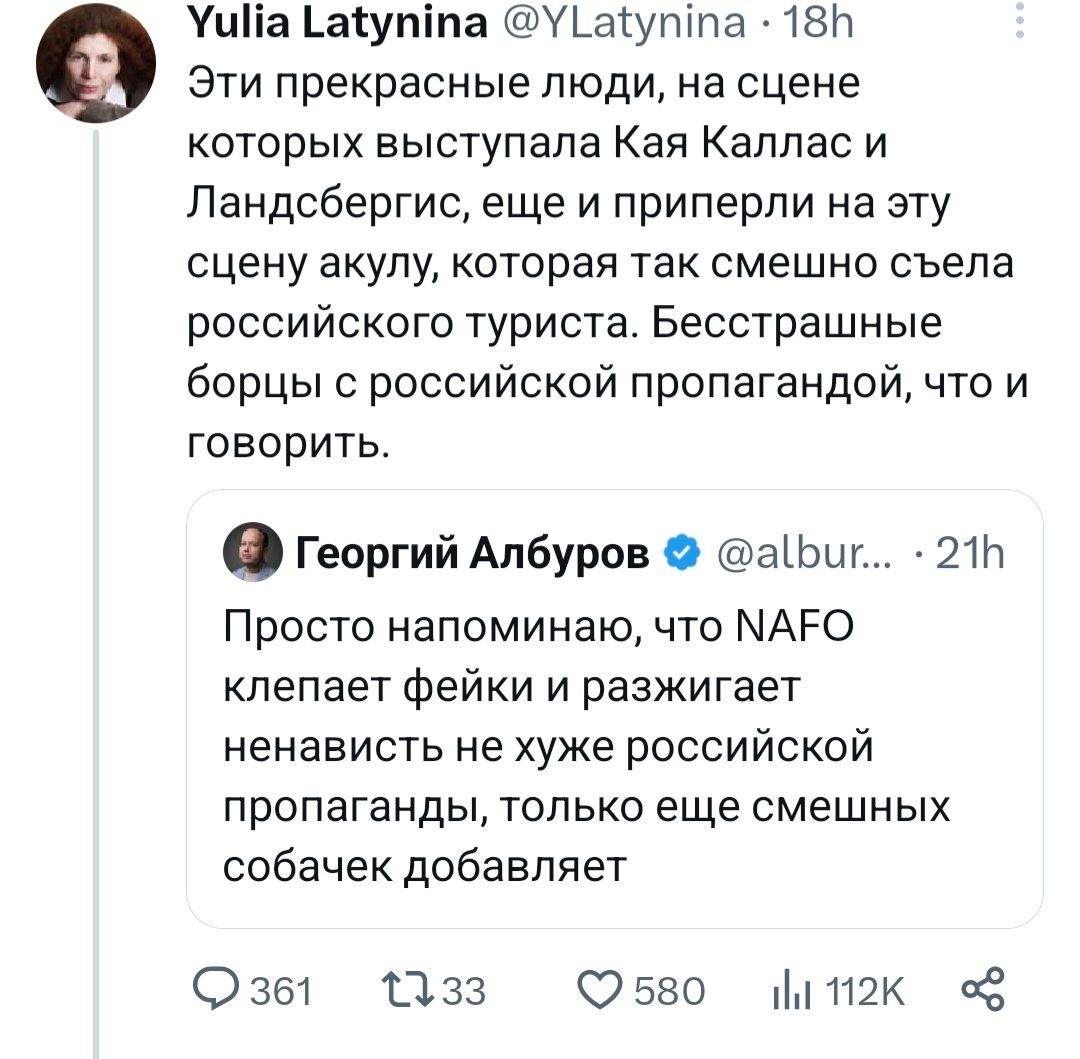Click the reply comment bubble icon
Screen dimensions: 1080x1059
point(211,991)
